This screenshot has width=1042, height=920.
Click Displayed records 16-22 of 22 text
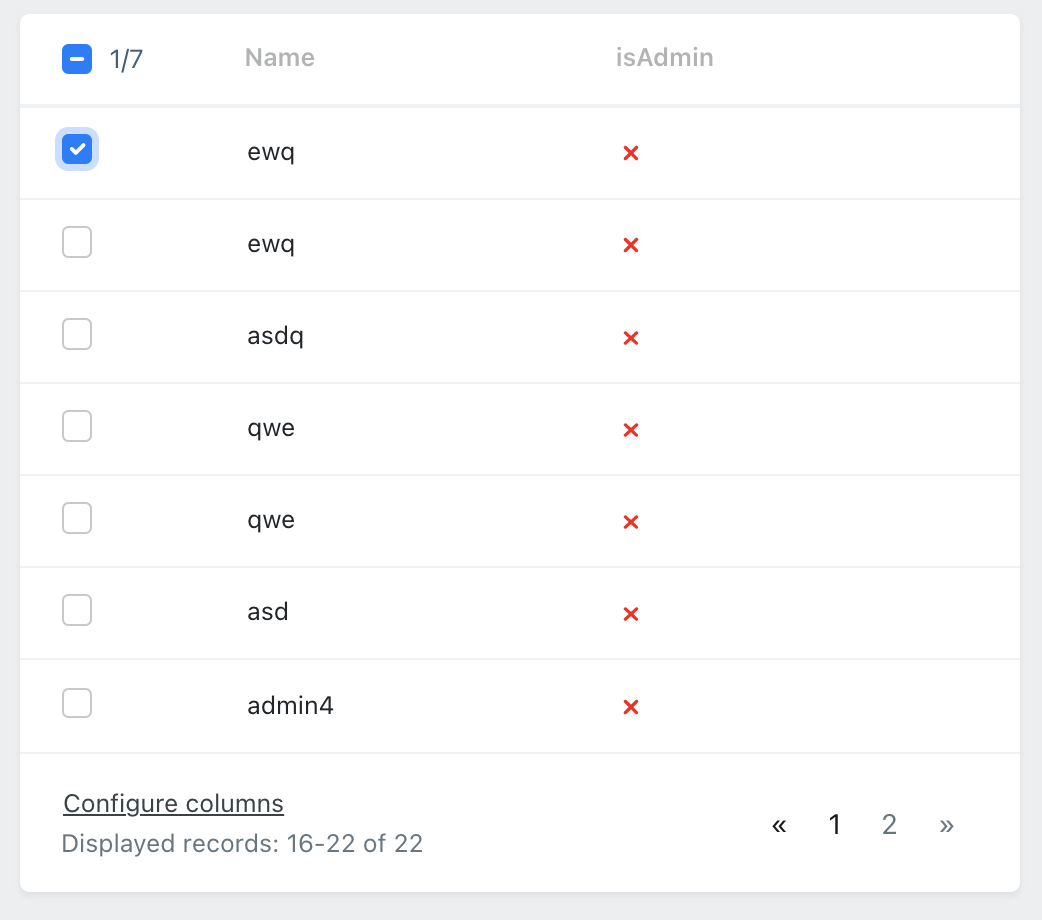pyautogui.click(x=242, y=844)
